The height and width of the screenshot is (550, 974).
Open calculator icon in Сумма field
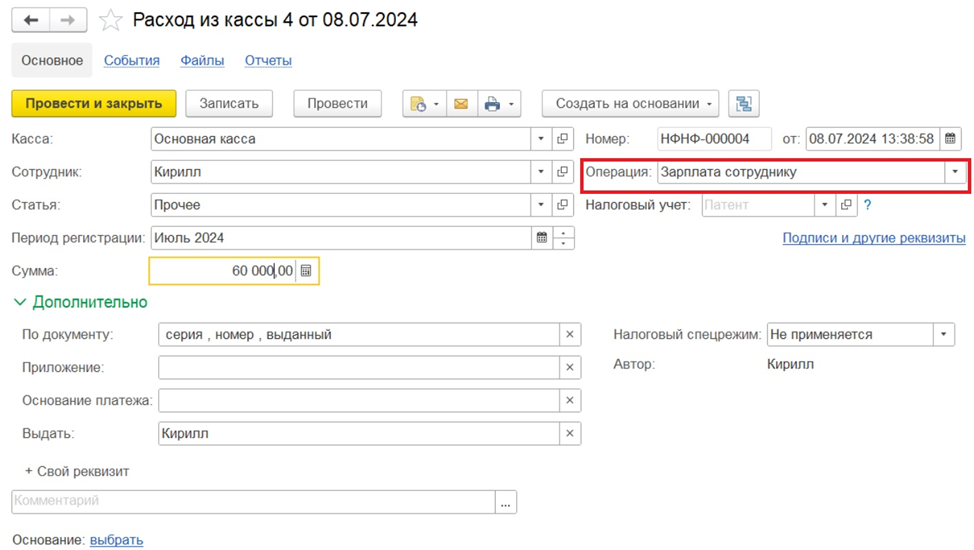[306, 271]
